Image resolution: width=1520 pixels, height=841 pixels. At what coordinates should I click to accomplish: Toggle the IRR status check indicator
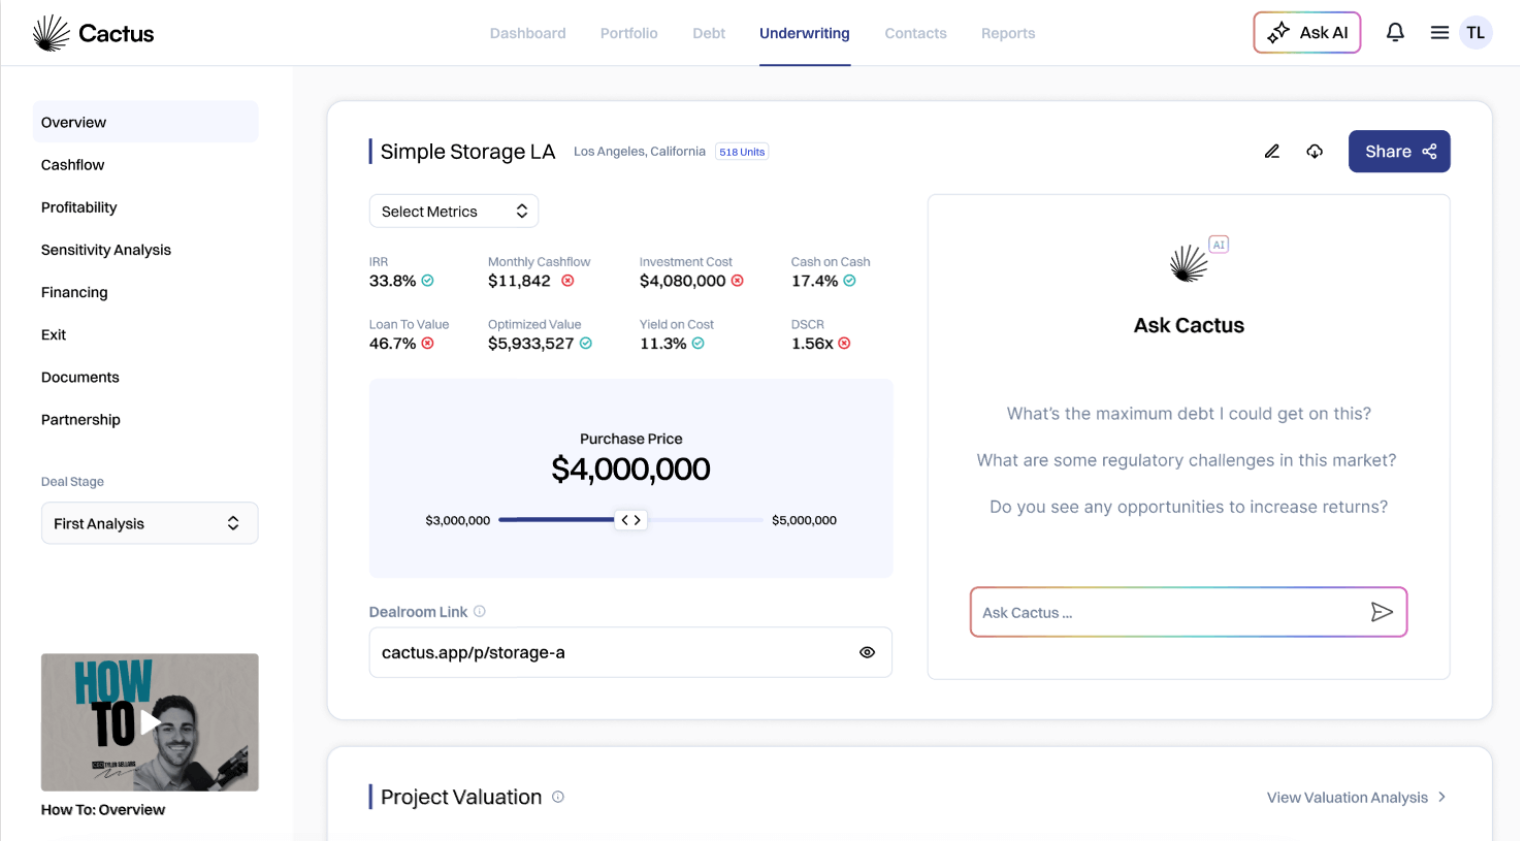pyautogui.click(x=428, y=281)
